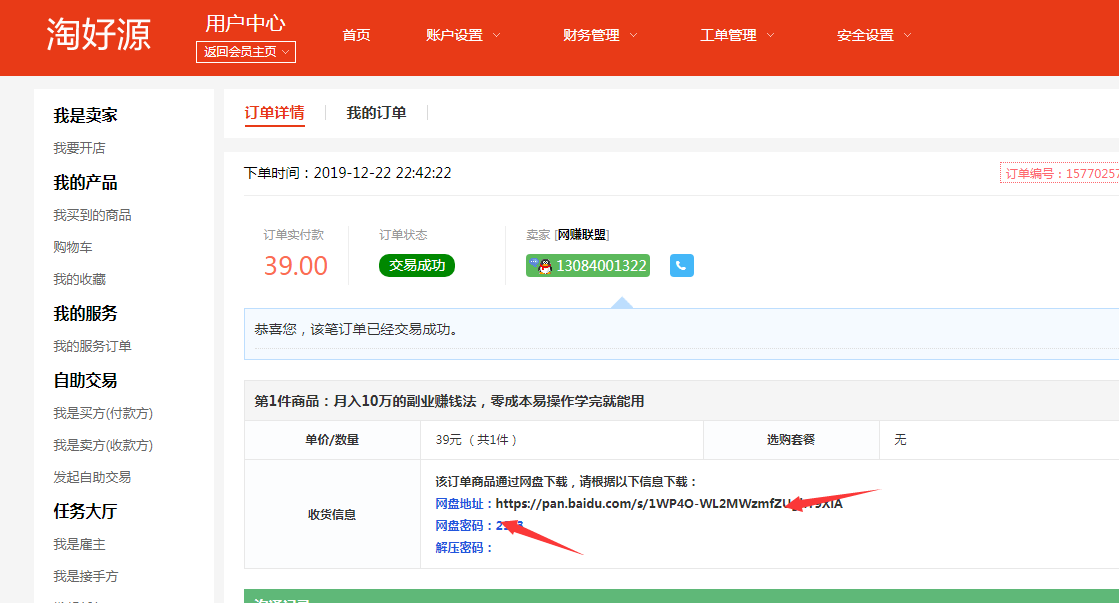This screenshot has height=603, width=1119.
Task: Expand the 财务管理 menu
Action: (600, 35)
